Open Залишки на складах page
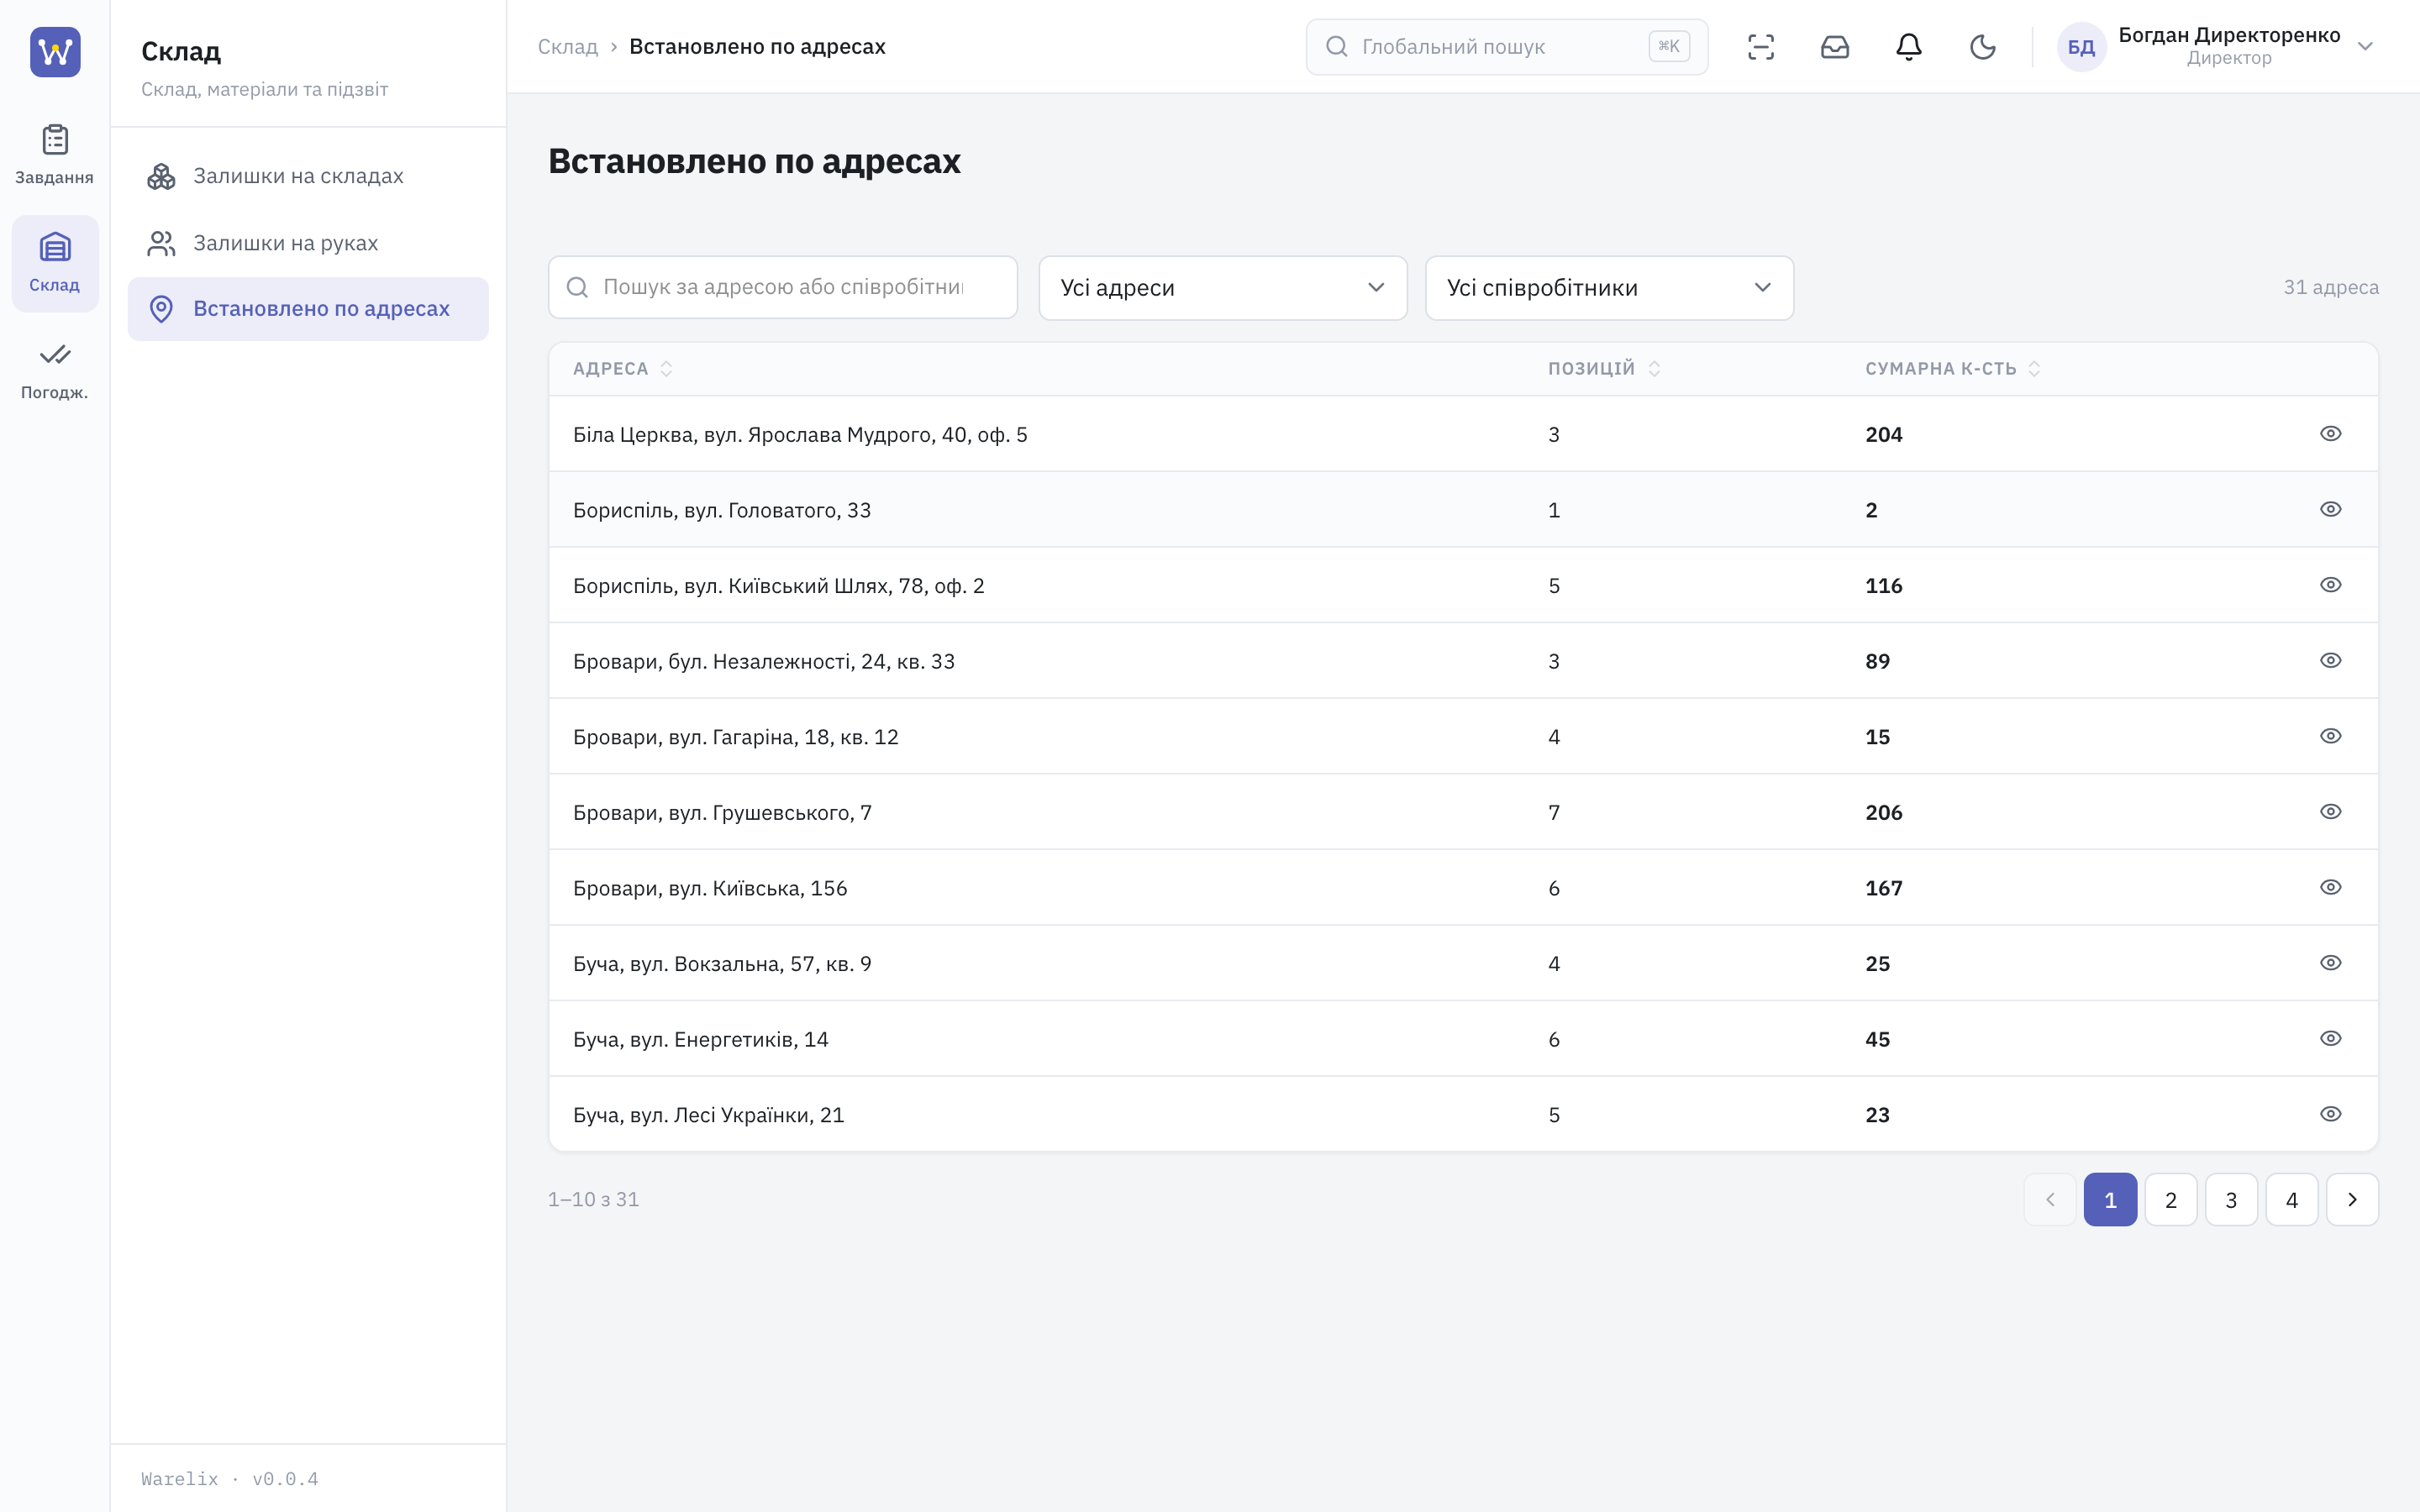Viewport: 2420px width, 1512px height. point(308,176)
